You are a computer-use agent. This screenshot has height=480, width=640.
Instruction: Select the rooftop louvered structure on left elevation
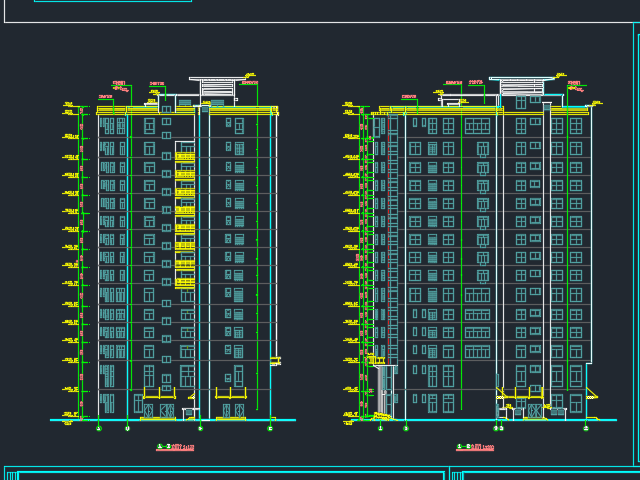click(212, 88)
